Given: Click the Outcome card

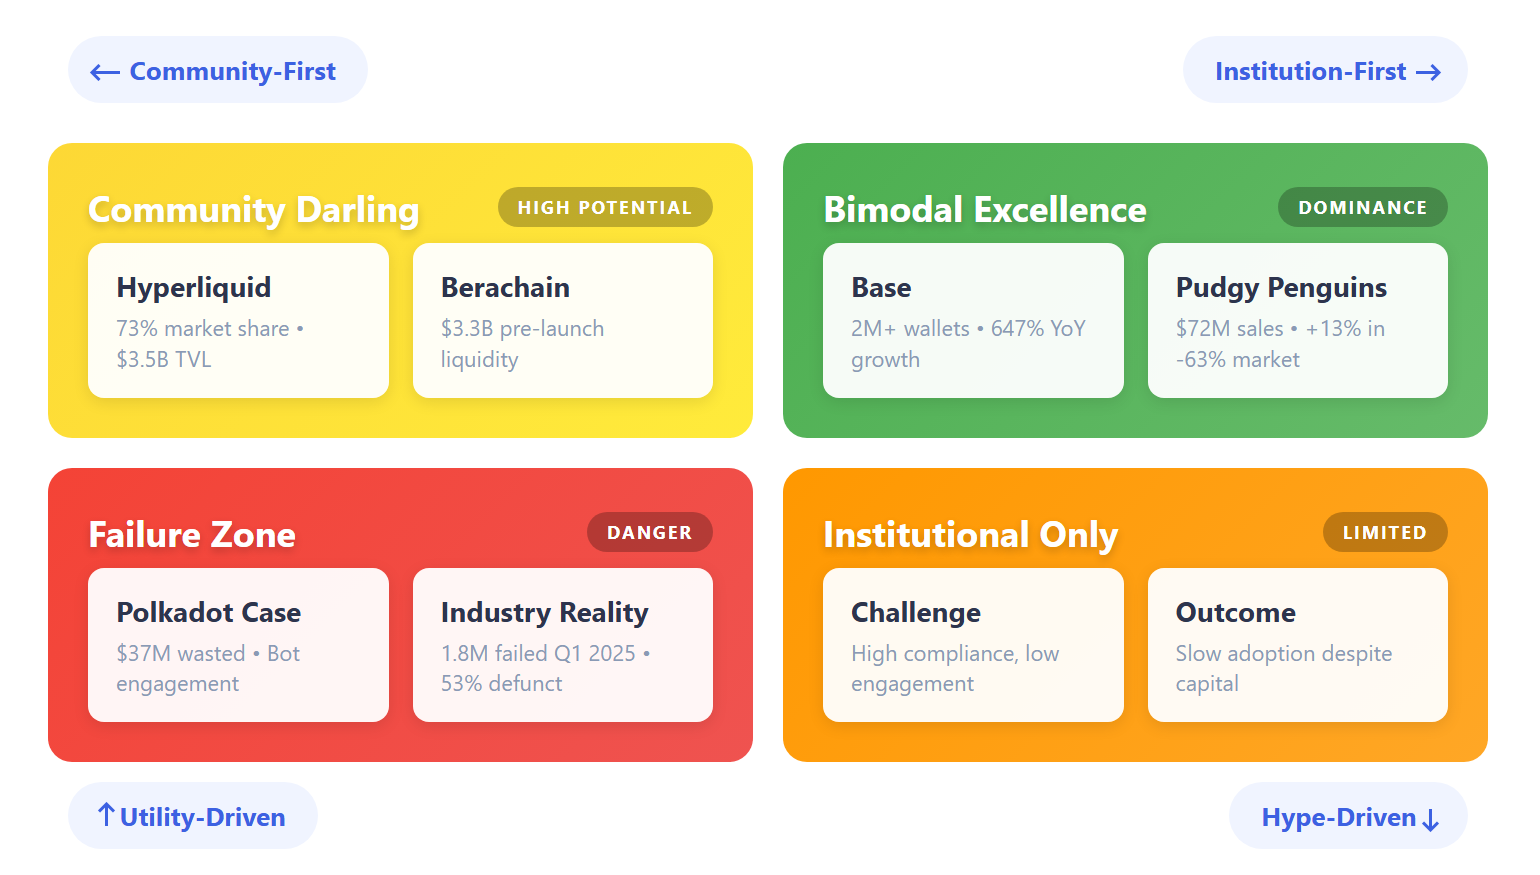Looking at the screenshot, I should 1297,645.
